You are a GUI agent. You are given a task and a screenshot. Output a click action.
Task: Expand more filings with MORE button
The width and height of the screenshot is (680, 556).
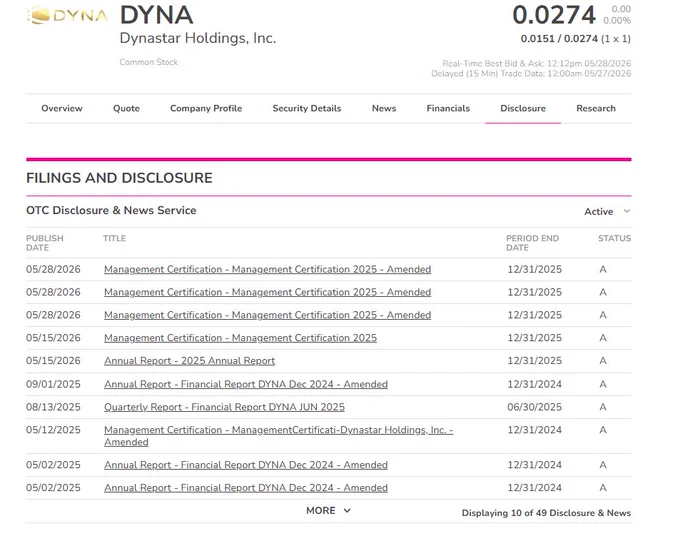click(x=328, y=511)
